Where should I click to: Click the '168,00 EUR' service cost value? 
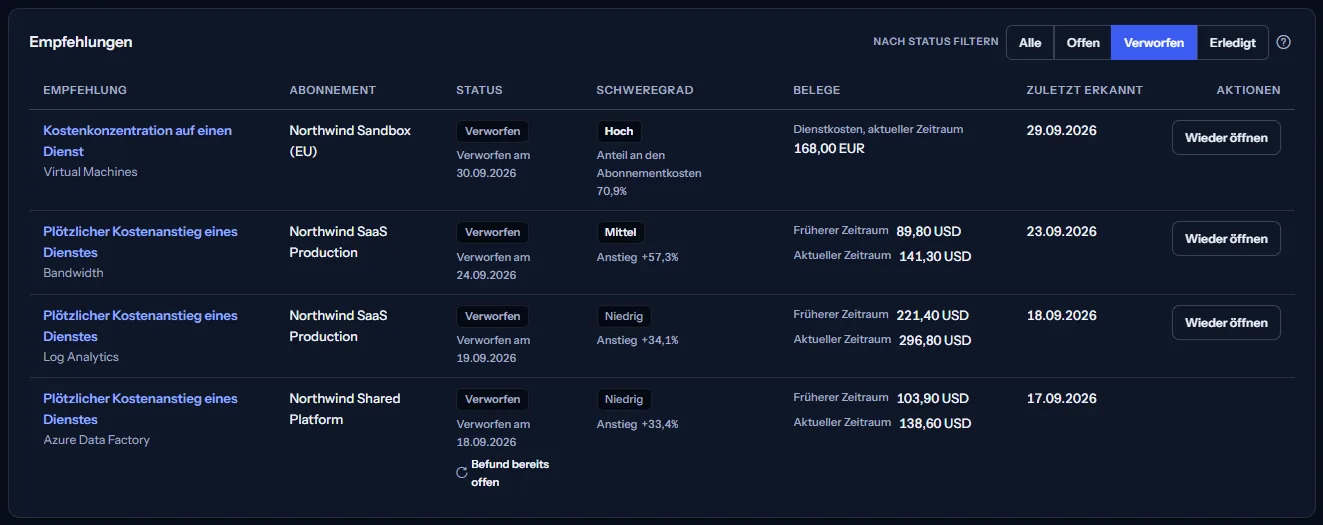click(x=829, y=149)
